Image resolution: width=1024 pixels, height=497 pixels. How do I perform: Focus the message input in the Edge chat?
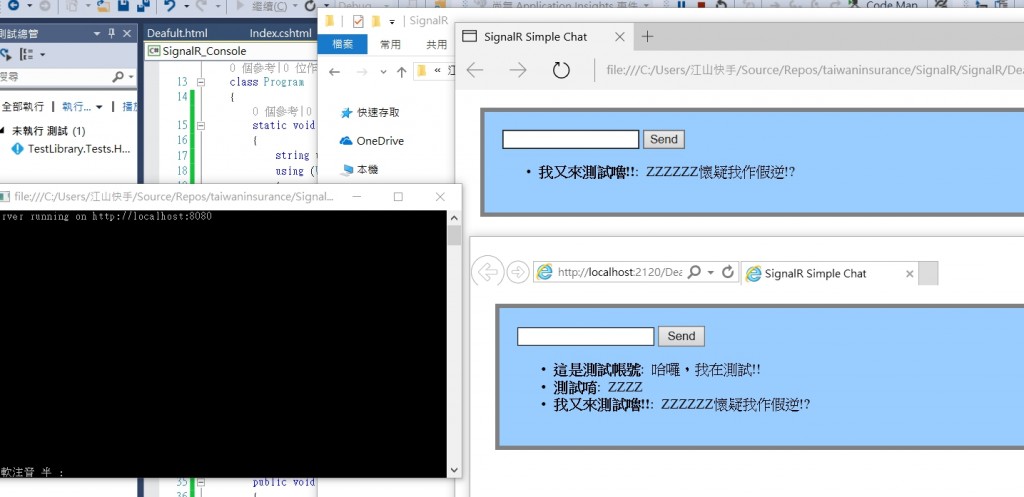570,139
